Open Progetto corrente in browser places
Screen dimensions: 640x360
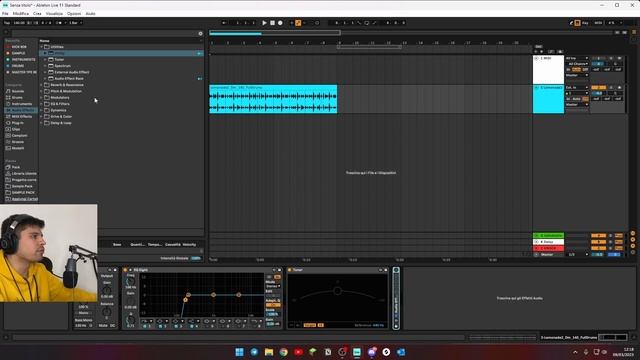tap(24, 180)
